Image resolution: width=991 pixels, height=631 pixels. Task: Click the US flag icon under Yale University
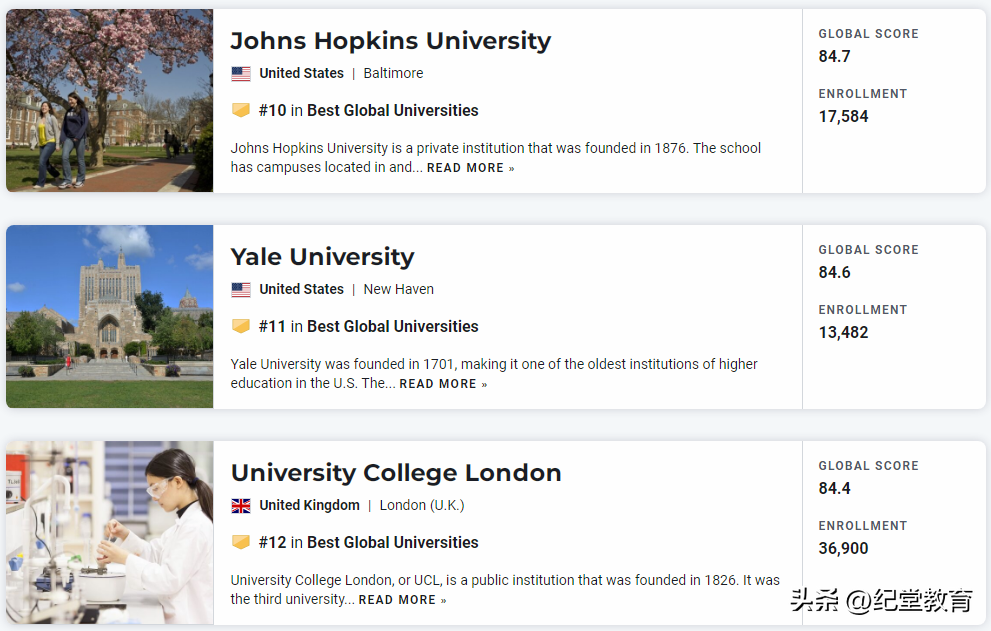tap(241, 289)
